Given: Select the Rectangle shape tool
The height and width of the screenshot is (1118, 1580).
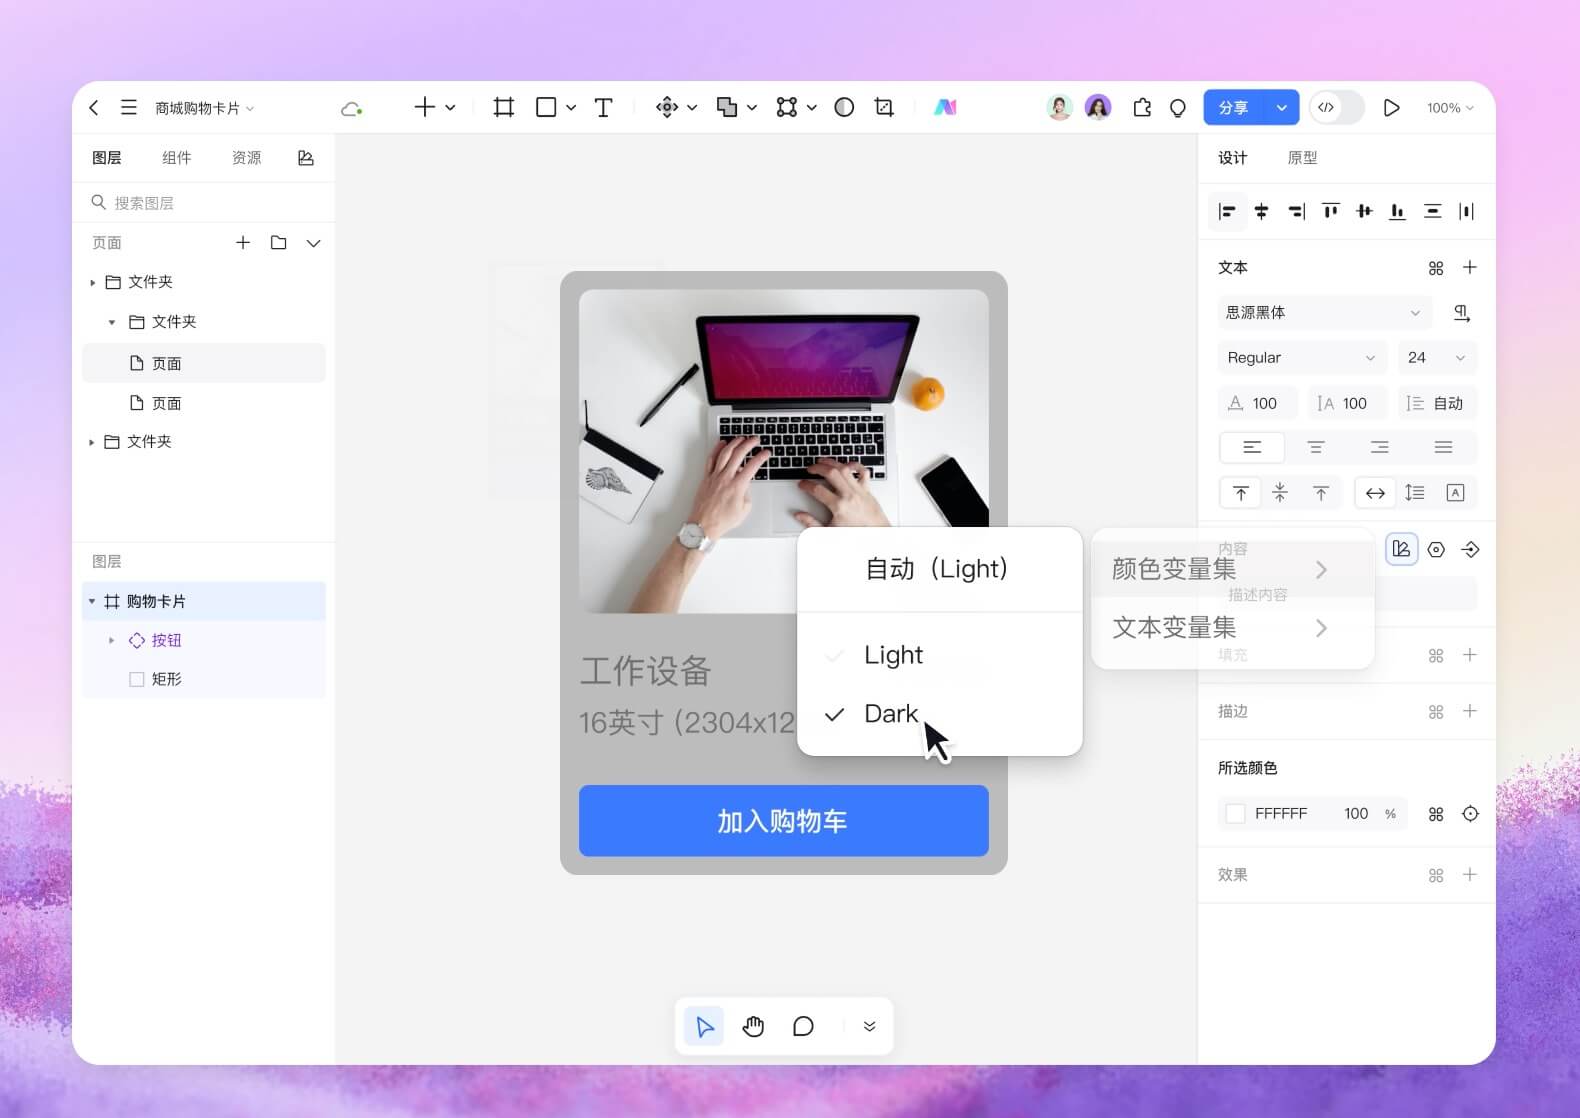Looking at the screenshot, I should coord(546,107).
